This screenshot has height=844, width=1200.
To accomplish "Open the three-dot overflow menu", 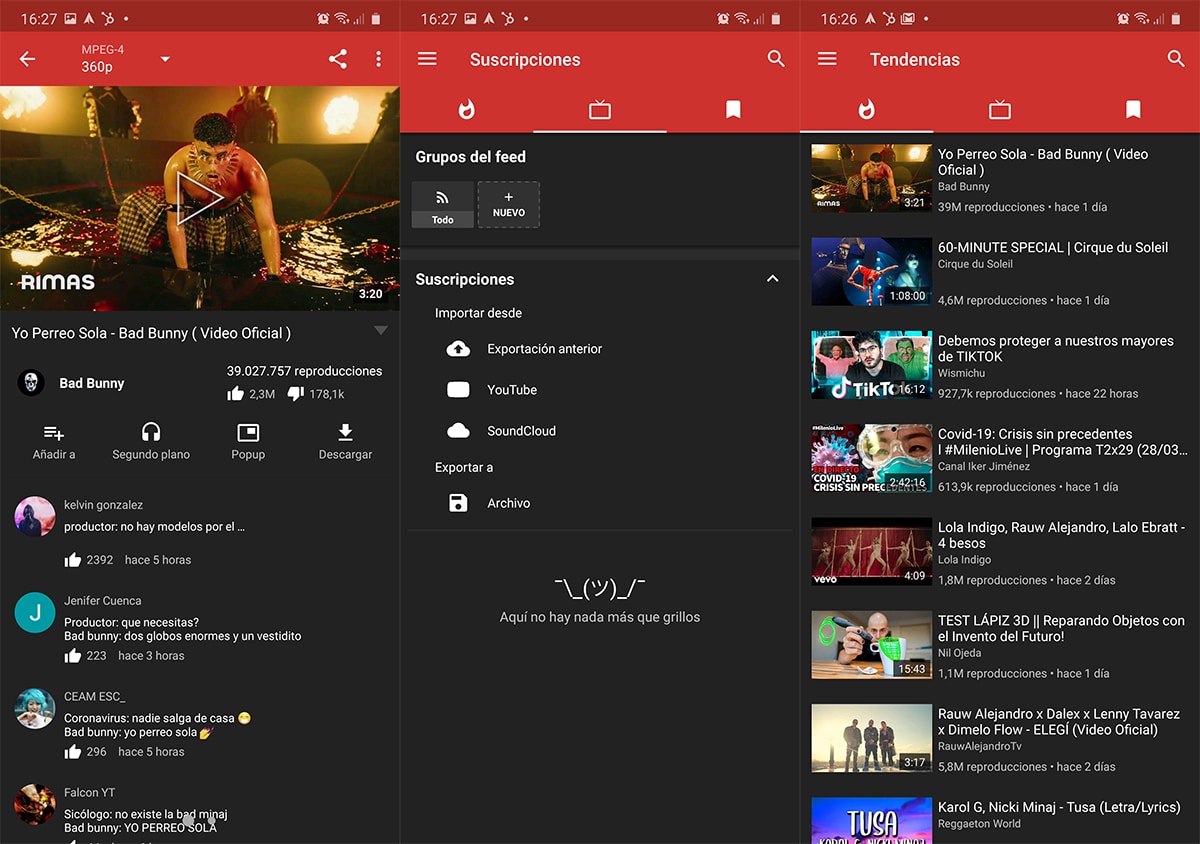I will 378,59.
